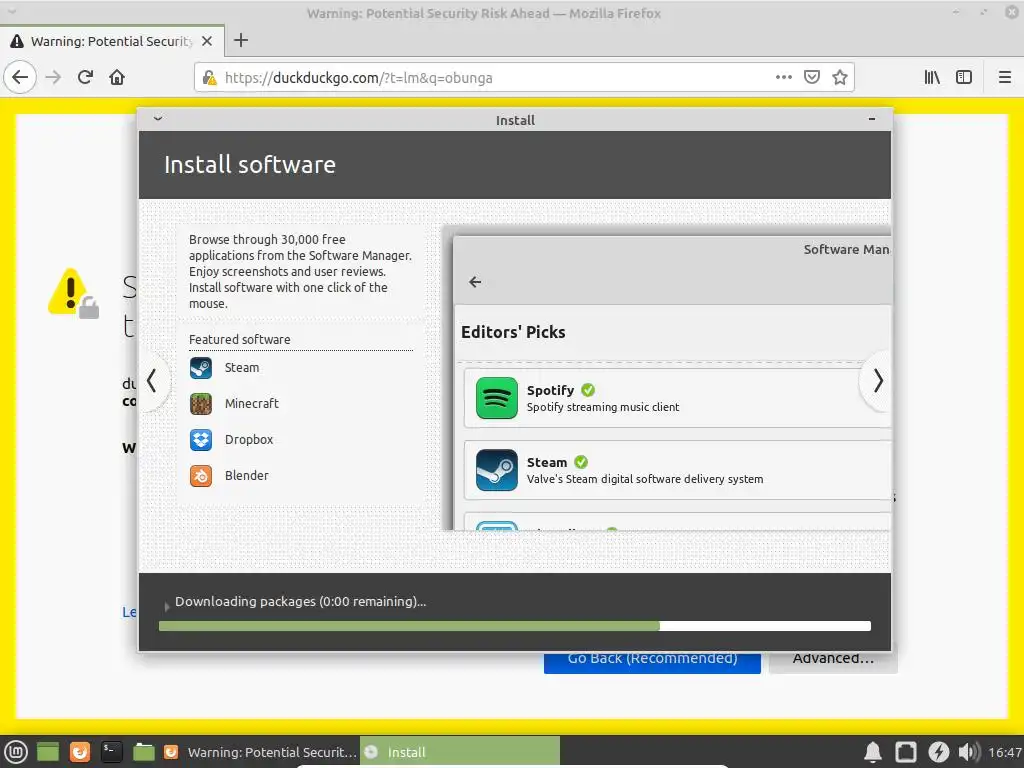1024x768 pixels.
Task: Reload the page in Firefox
Action: [x=85, y=78]
